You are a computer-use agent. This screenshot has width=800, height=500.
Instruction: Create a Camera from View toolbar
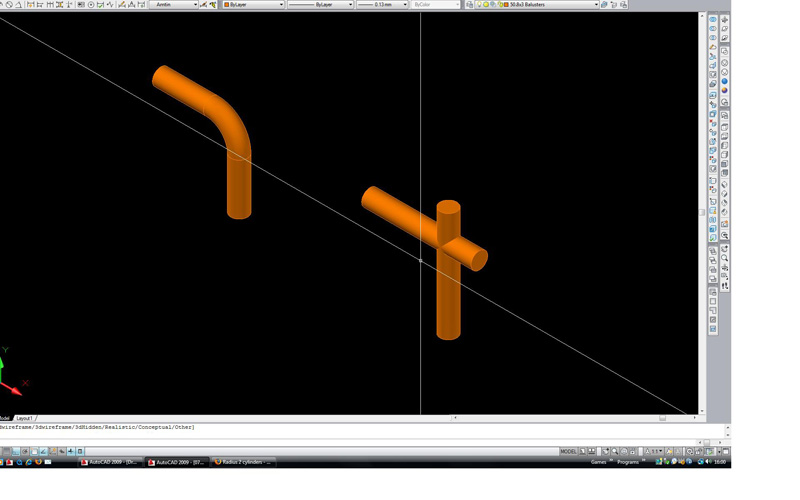724,224
